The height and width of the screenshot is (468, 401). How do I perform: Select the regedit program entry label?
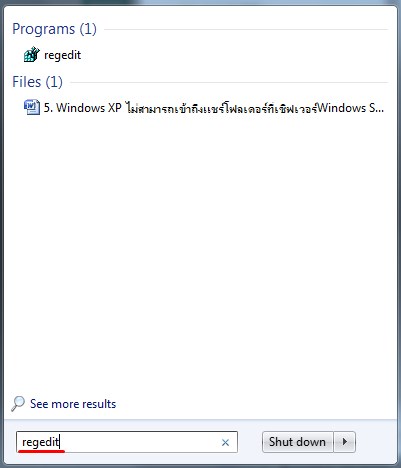(62, 55)
